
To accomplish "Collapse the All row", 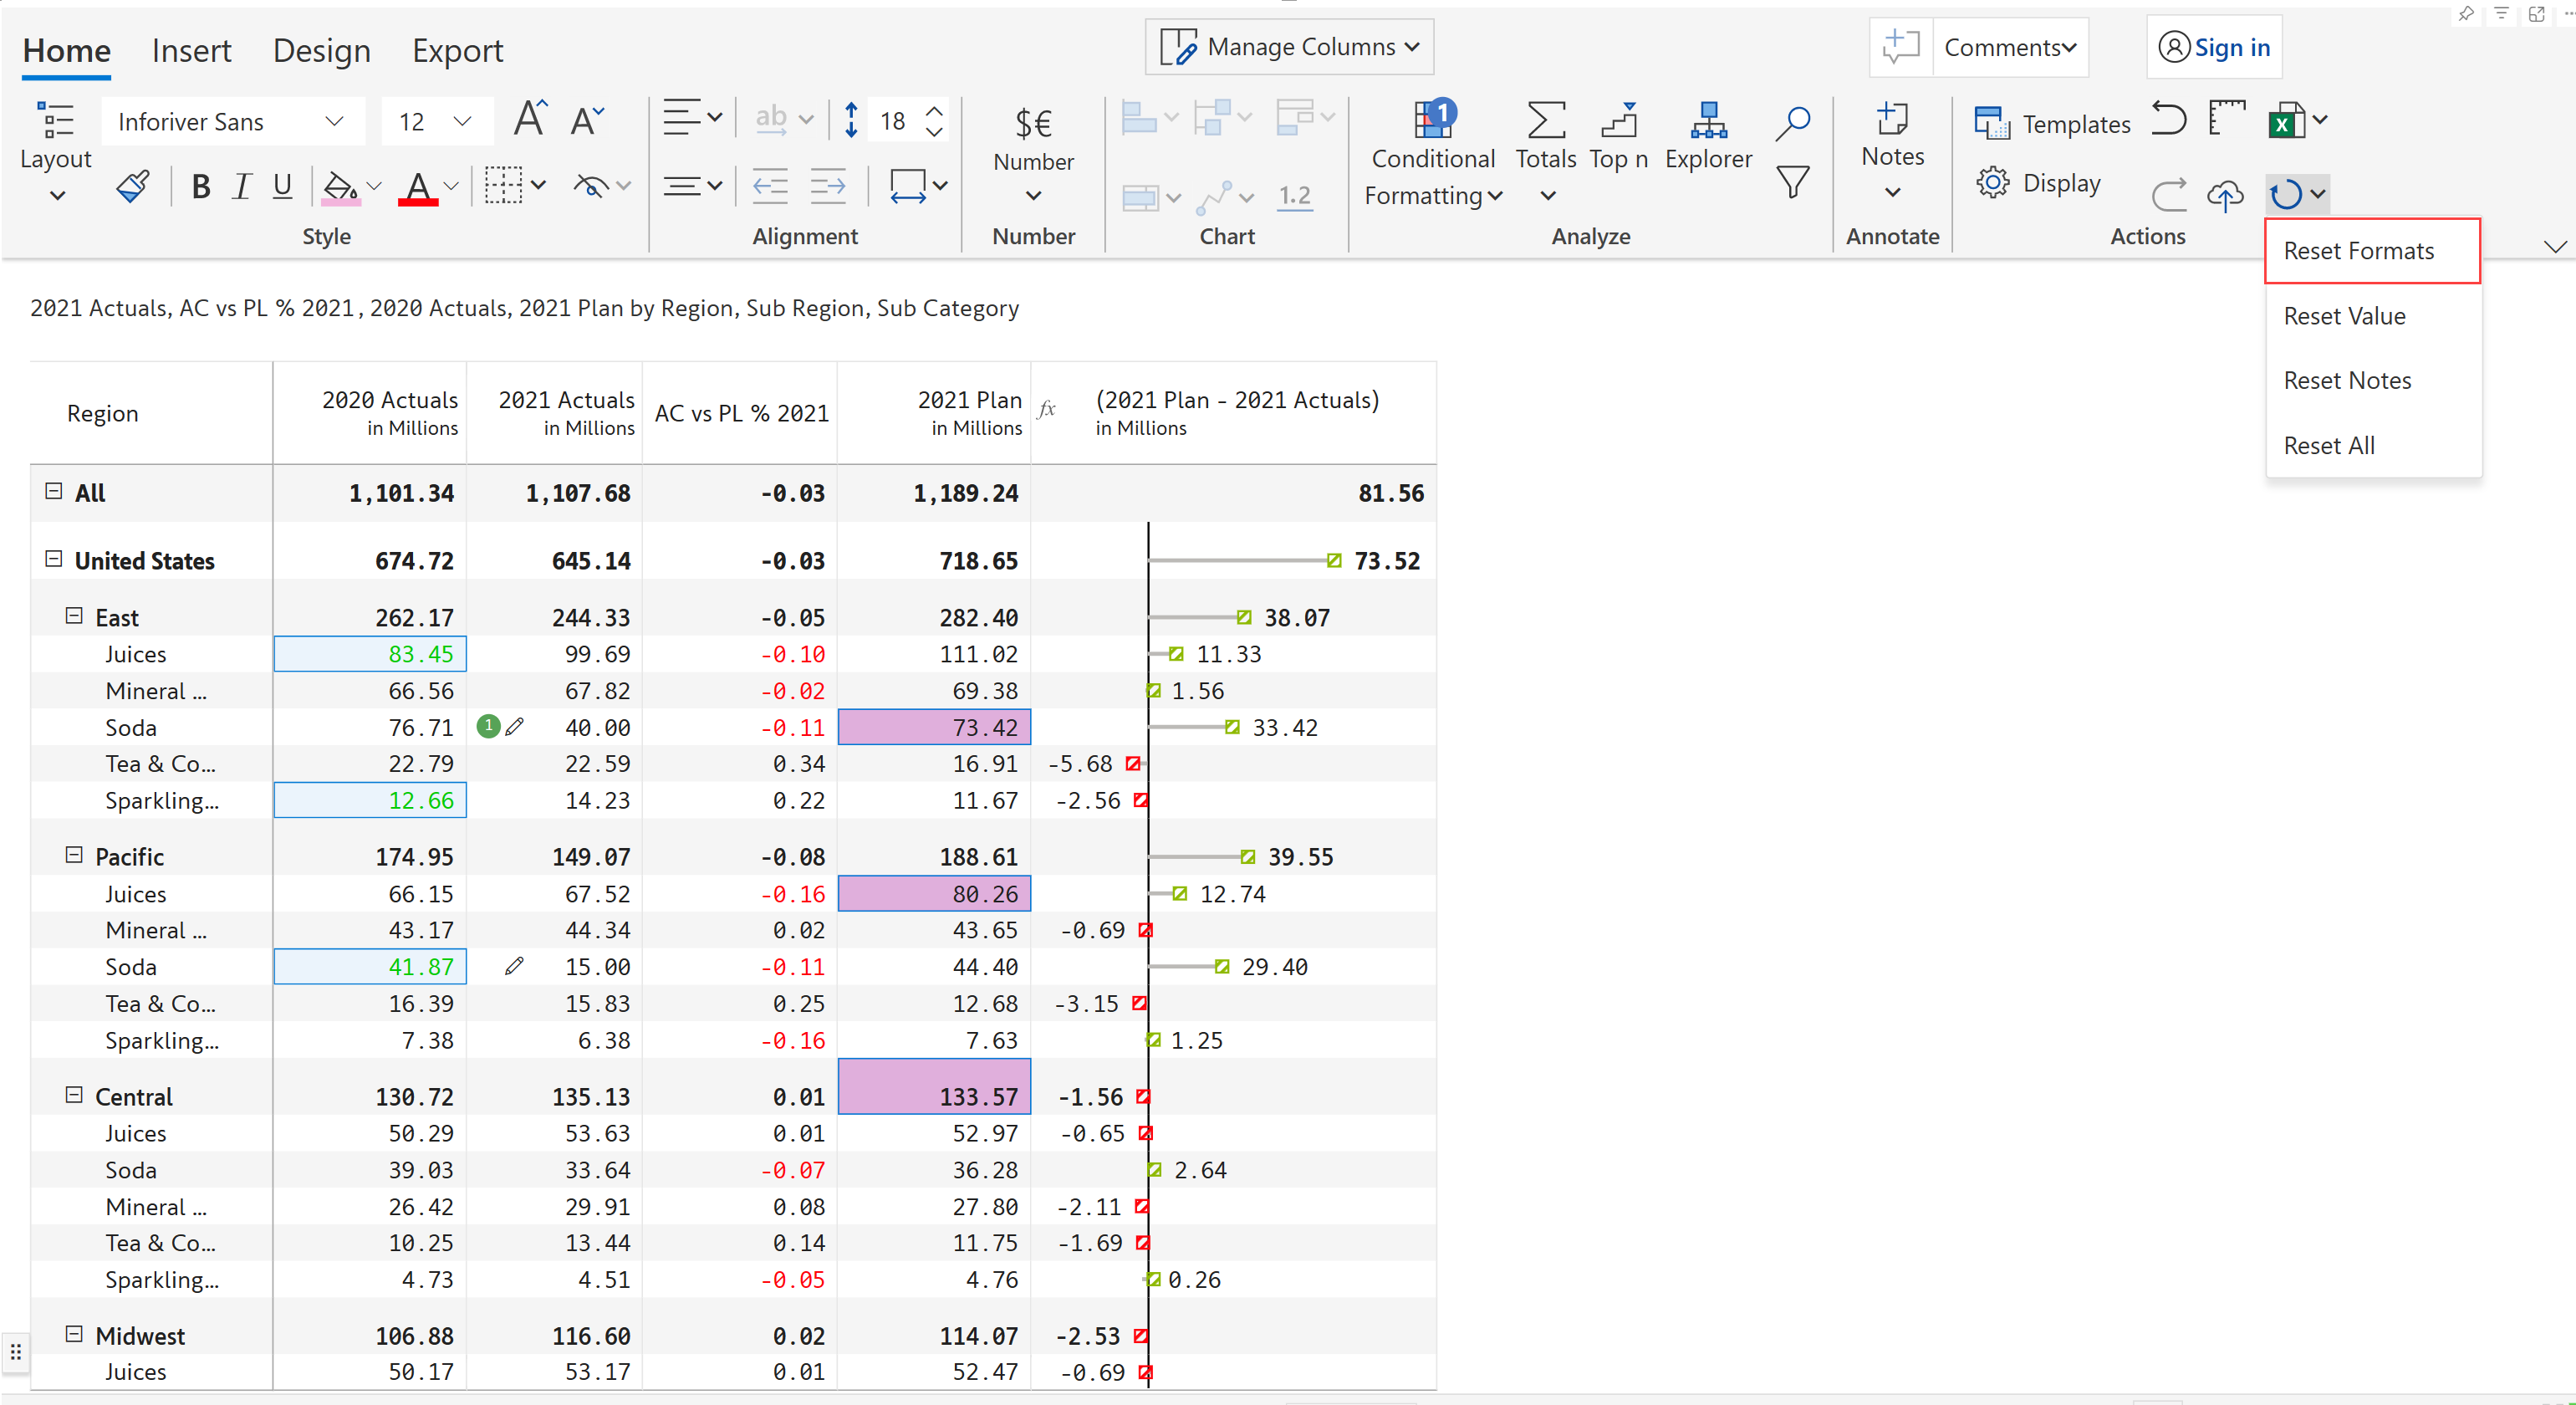I will pos(54,491).
